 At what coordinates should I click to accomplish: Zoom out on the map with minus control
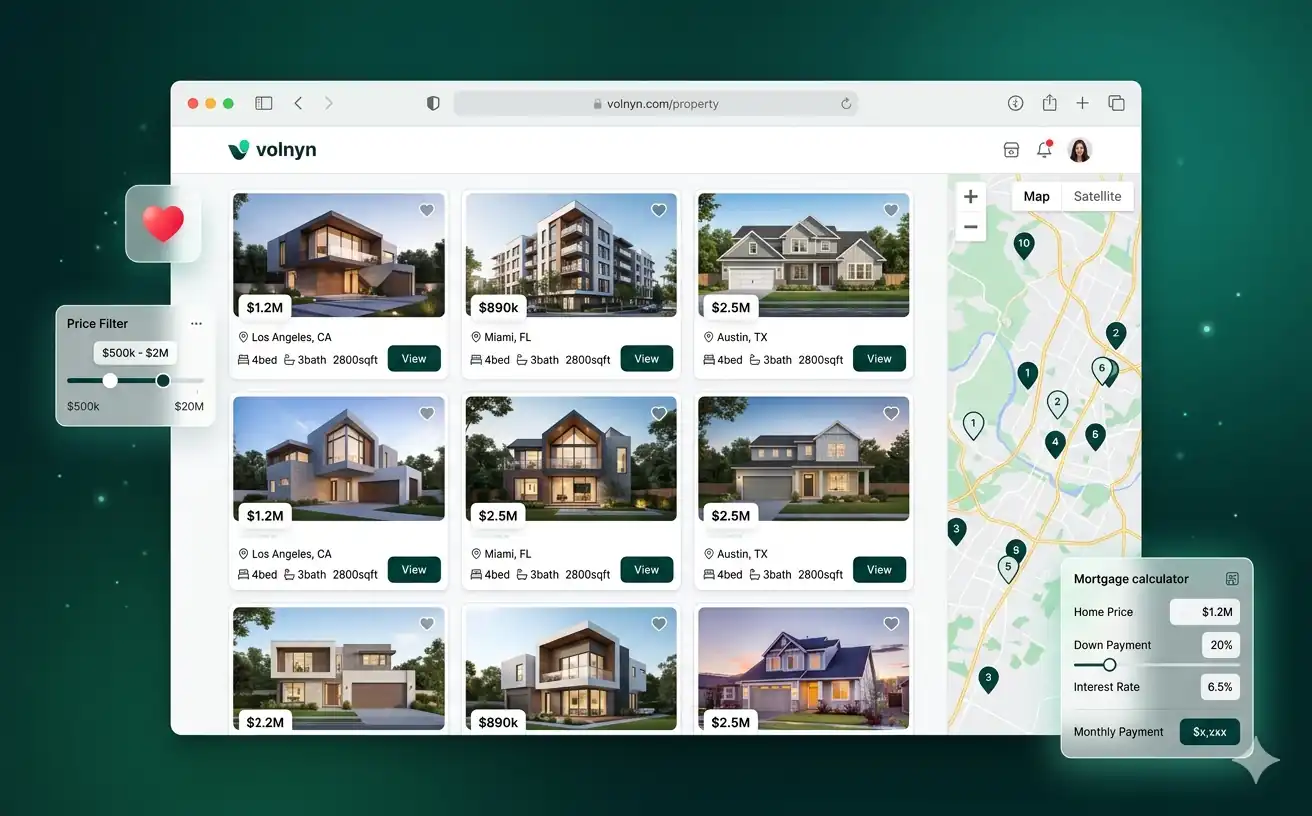coord(970,227)
